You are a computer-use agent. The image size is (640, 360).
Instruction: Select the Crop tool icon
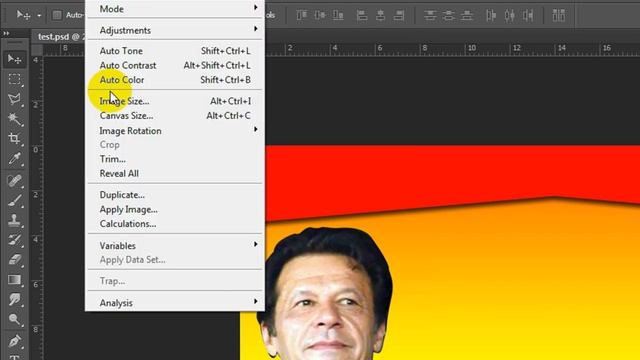(x=14, y=138)
